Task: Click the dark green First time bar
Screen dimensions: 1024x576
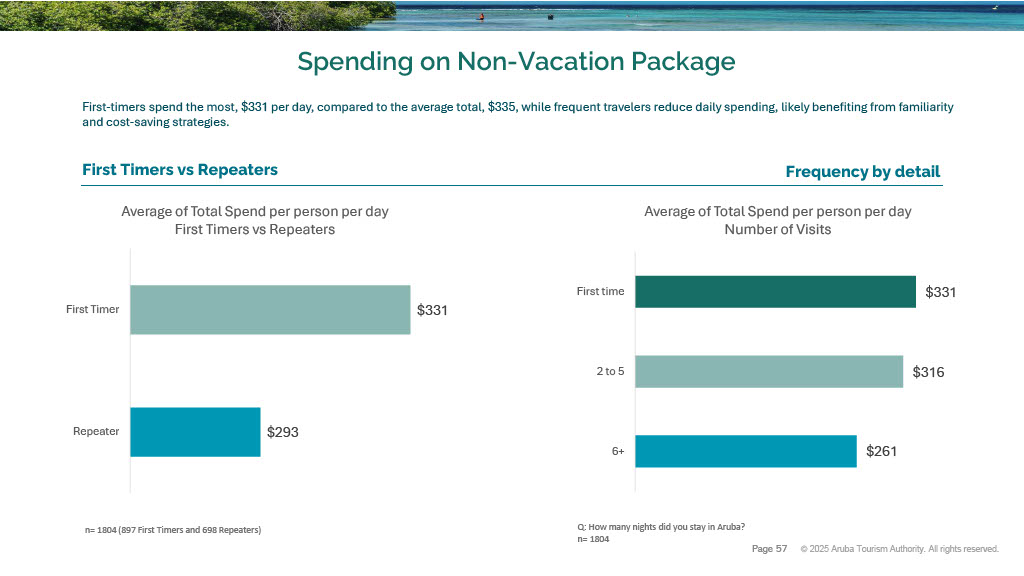Action: click(x=775, y=292)
